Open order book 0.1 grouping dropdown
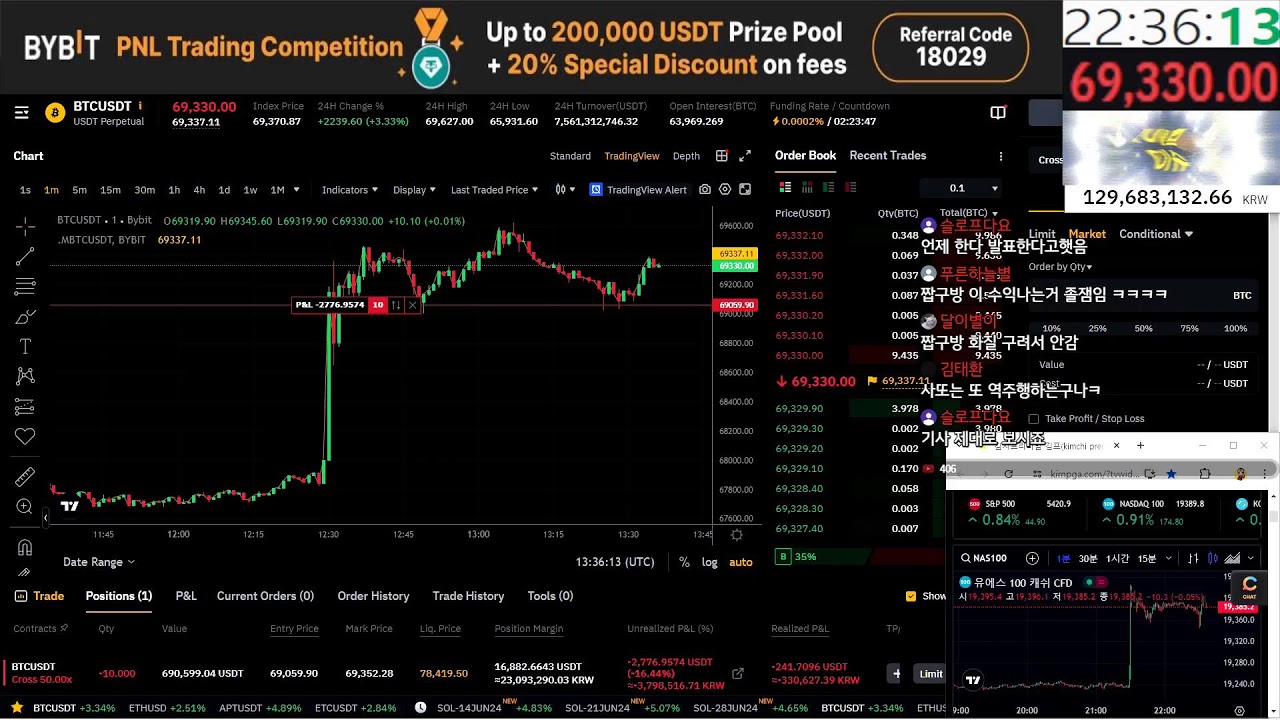The height and width of the screenshot is (720, 1280). tap(961, 188)
